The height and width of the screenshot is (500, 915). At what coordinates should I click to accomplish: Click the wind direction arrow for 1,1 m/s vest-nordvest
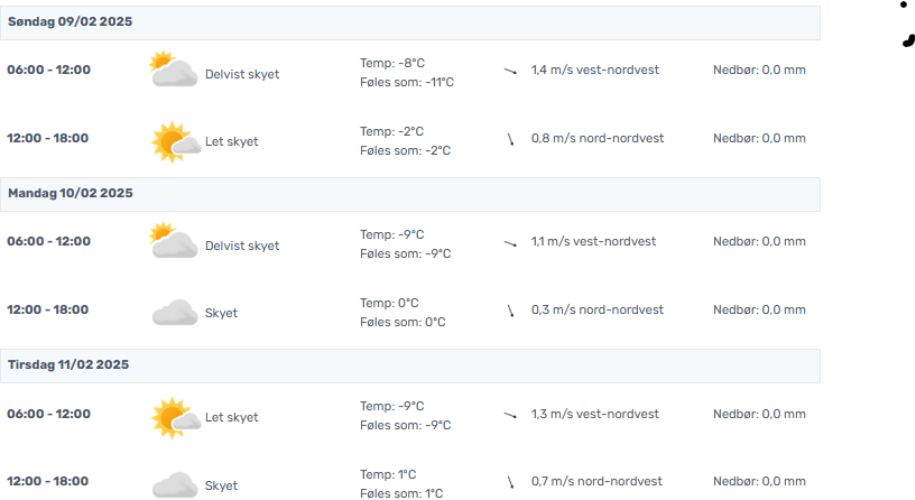[x=510, y=243]
